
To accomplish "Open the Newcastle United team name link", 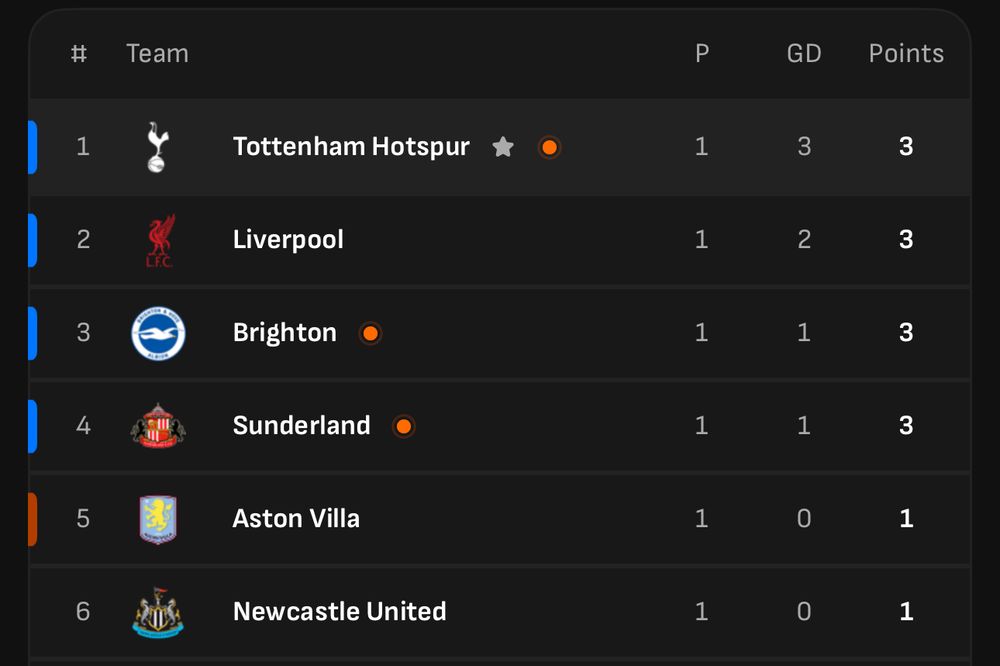I will click(x=340, y=612).
